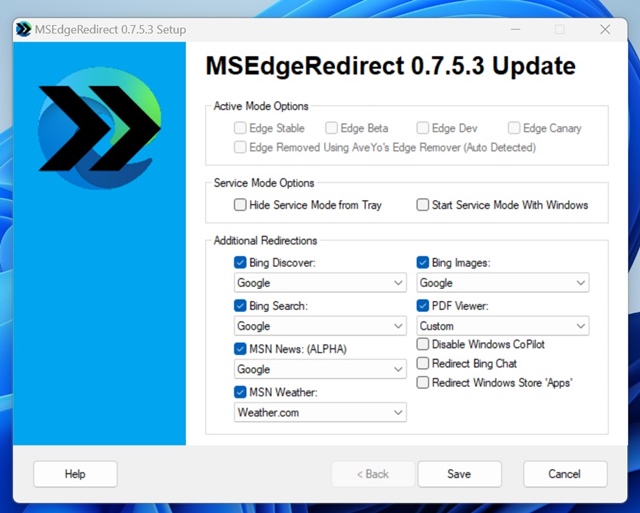
Task: Tick the Edge Stable checkbox
Action: click(240, 128)
